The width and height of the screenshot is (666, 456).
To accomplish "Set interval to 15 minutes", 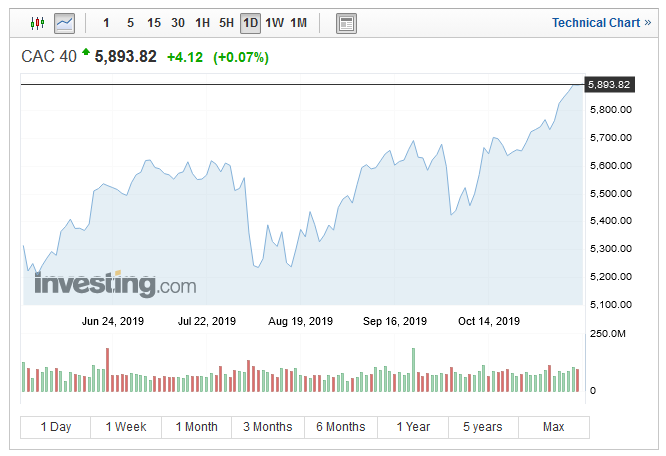I will [x=154, y=23].
